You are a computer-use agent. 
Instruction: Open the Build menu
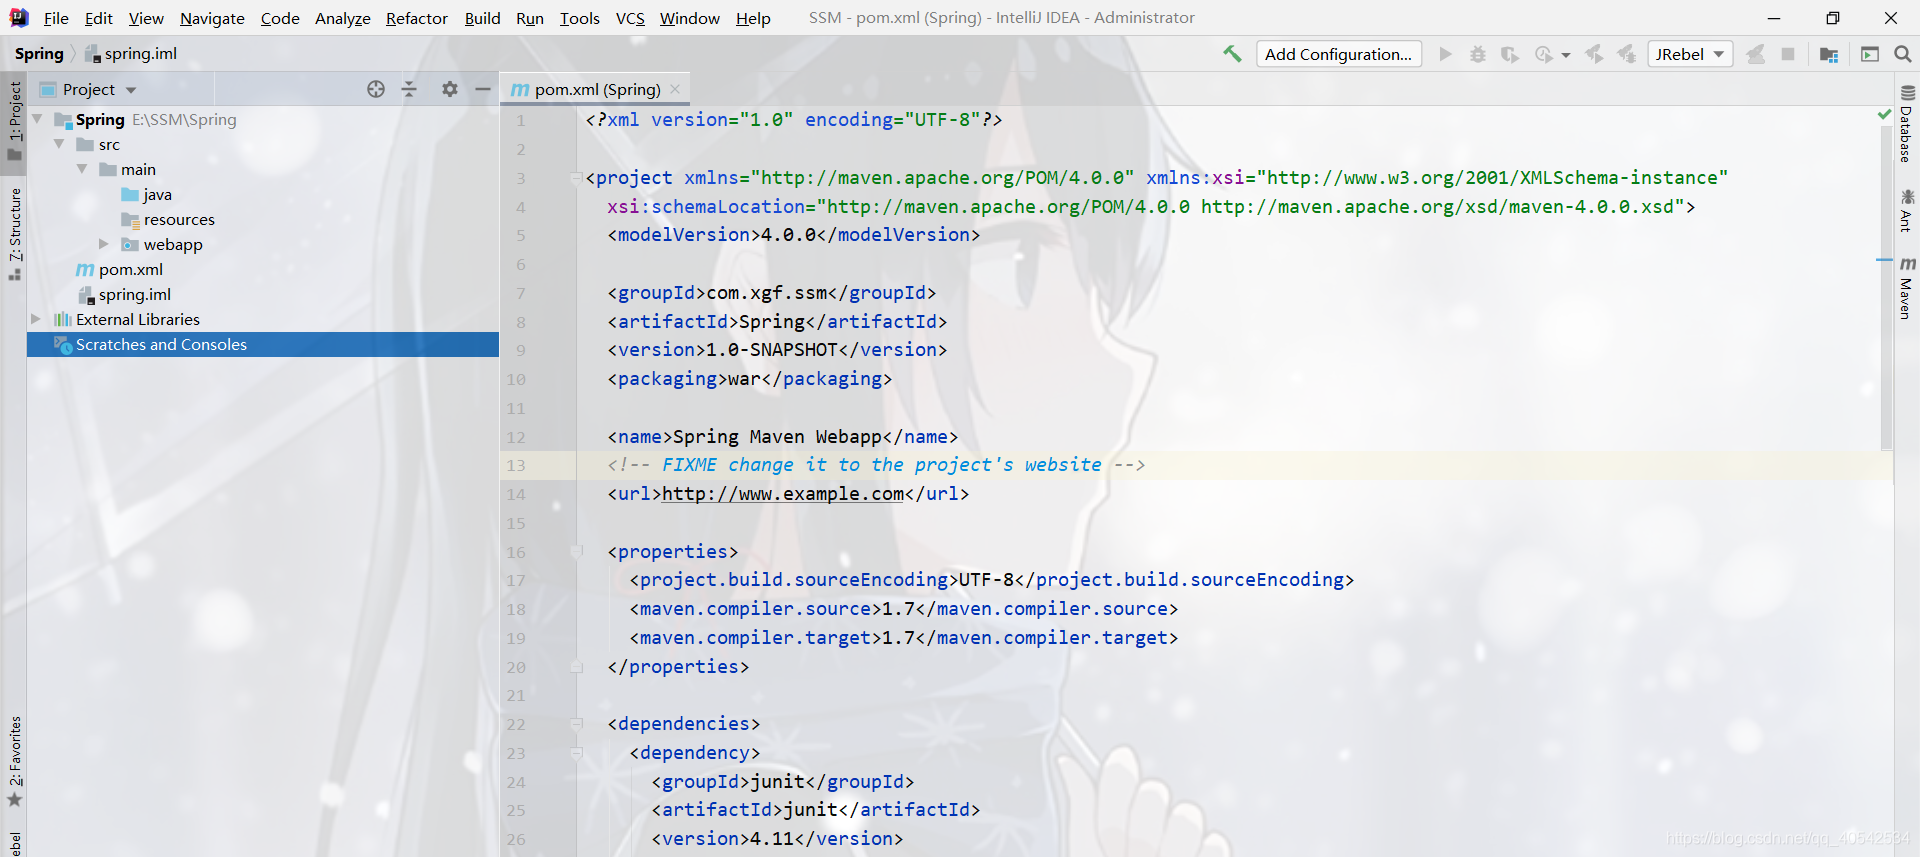482,18
